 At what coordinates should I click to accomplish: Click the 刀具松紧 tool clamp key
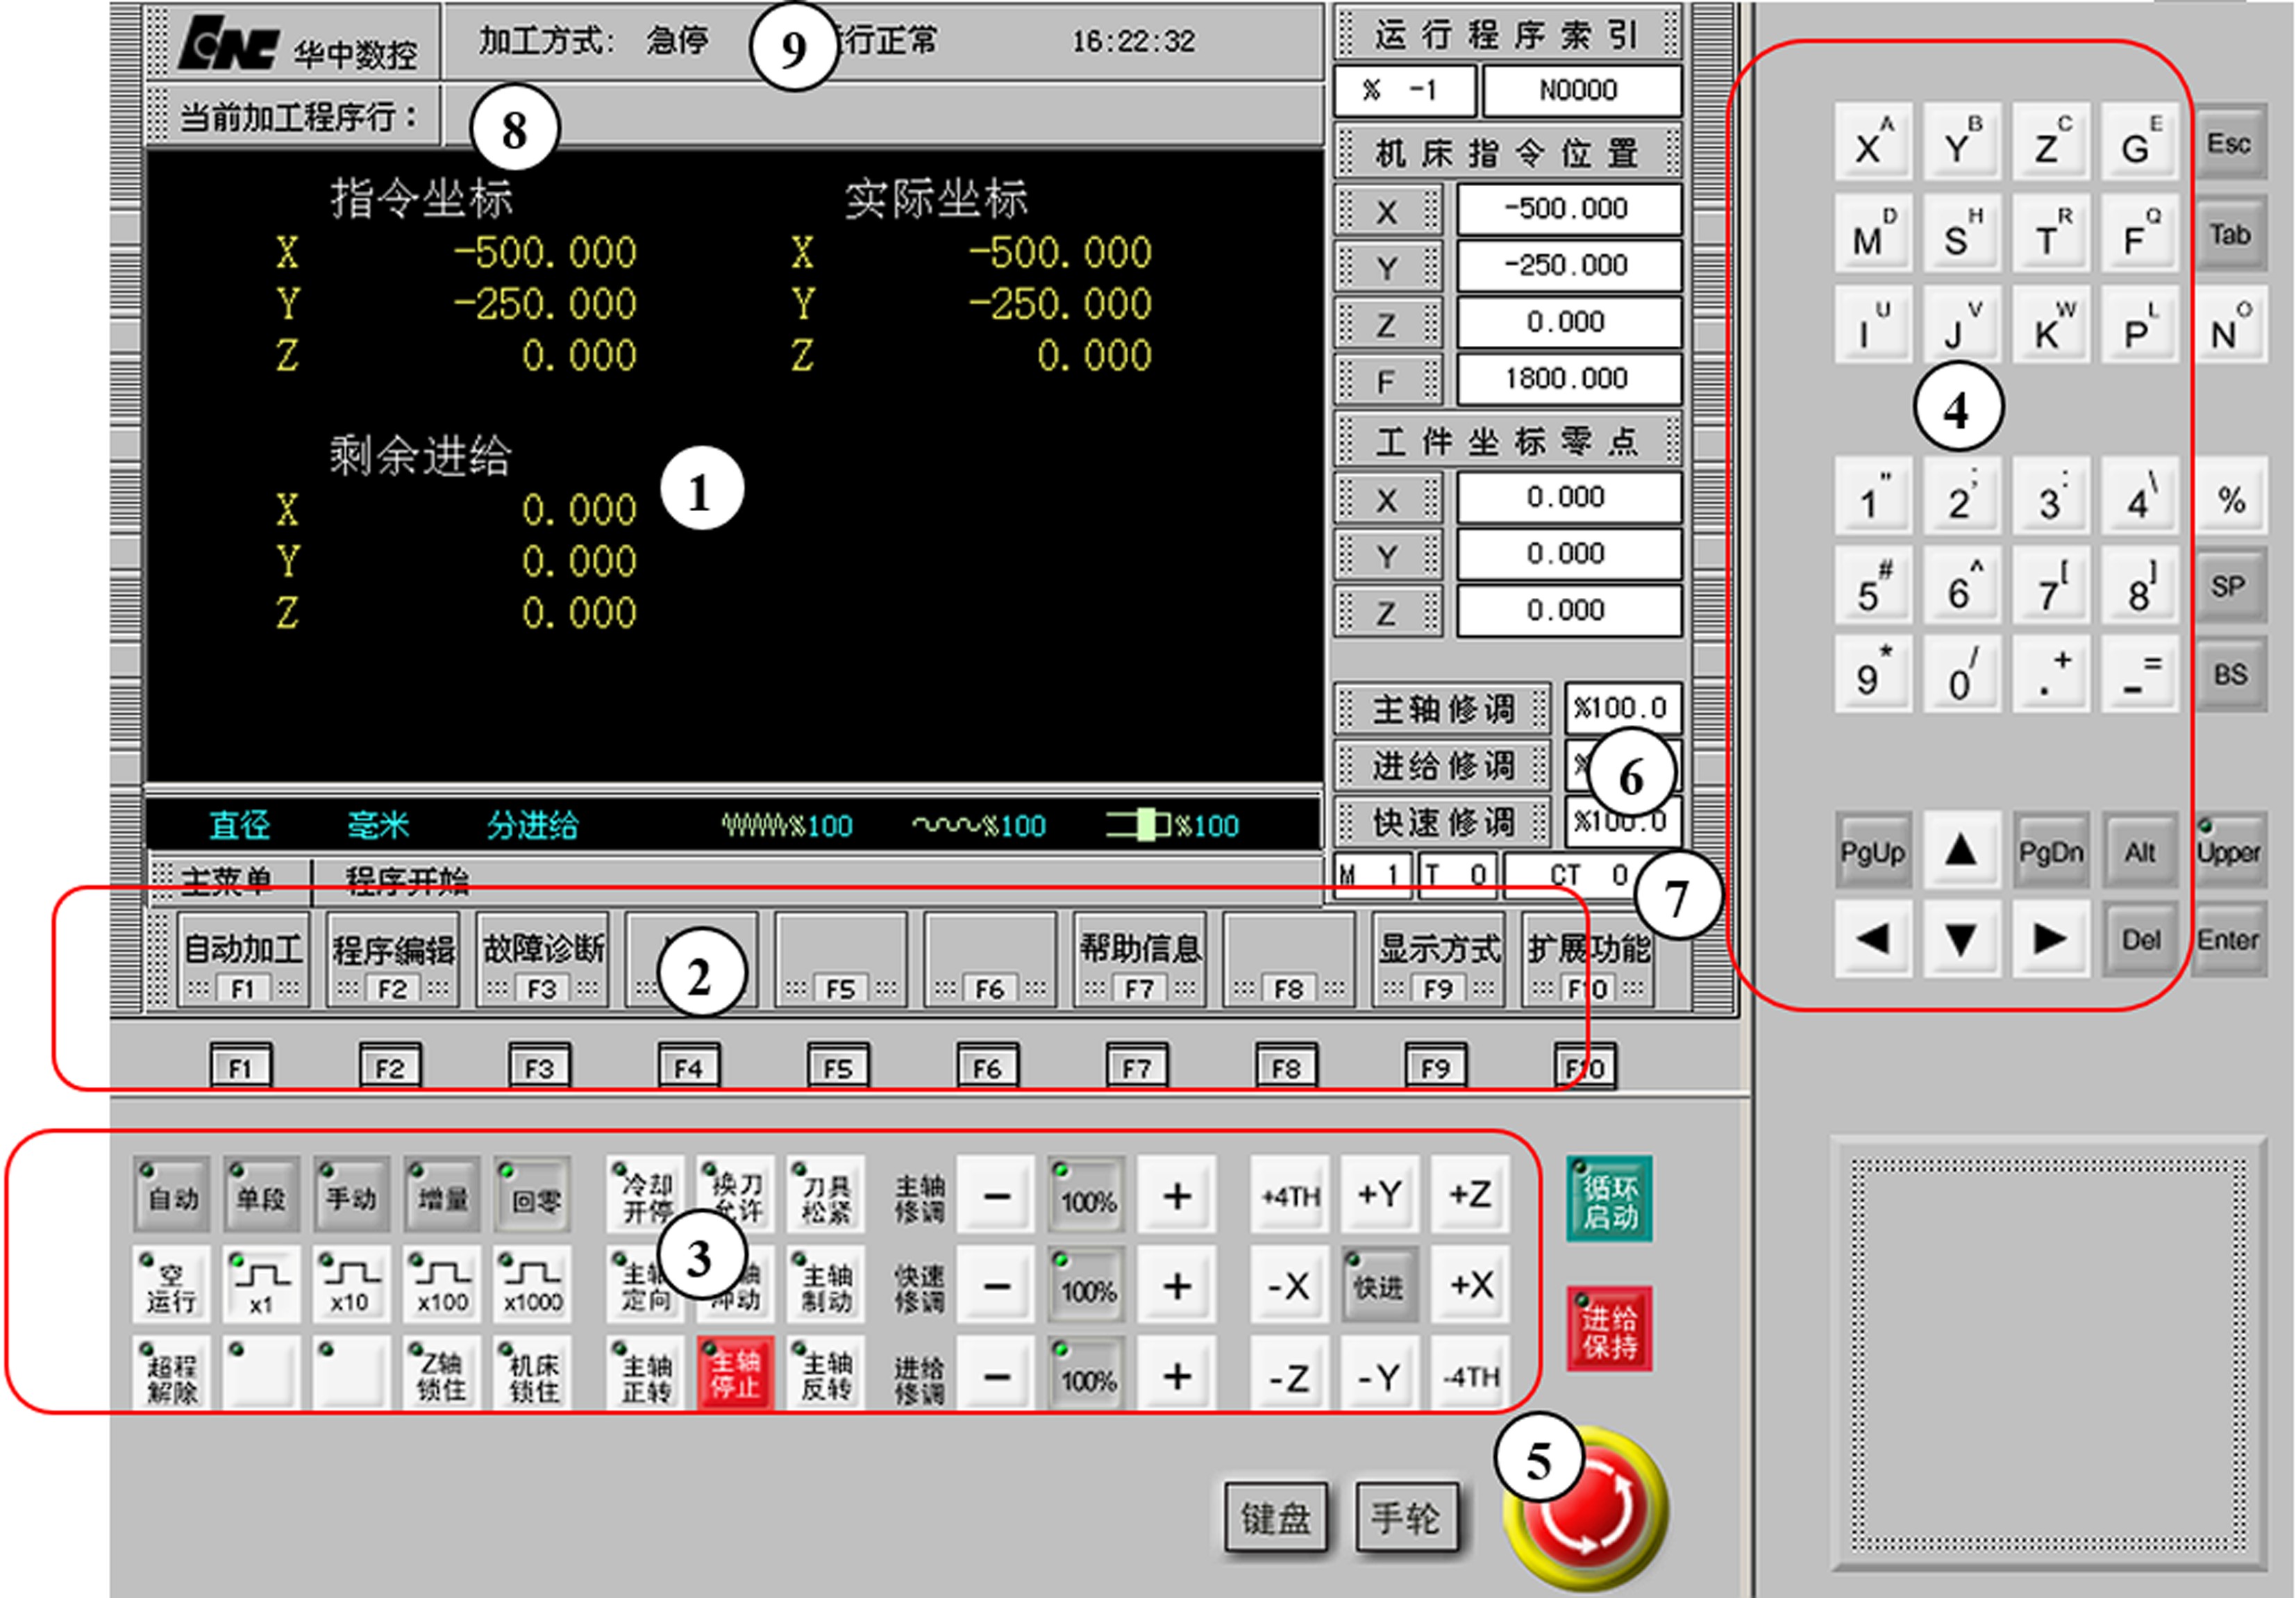click(x=826, y=1194)
